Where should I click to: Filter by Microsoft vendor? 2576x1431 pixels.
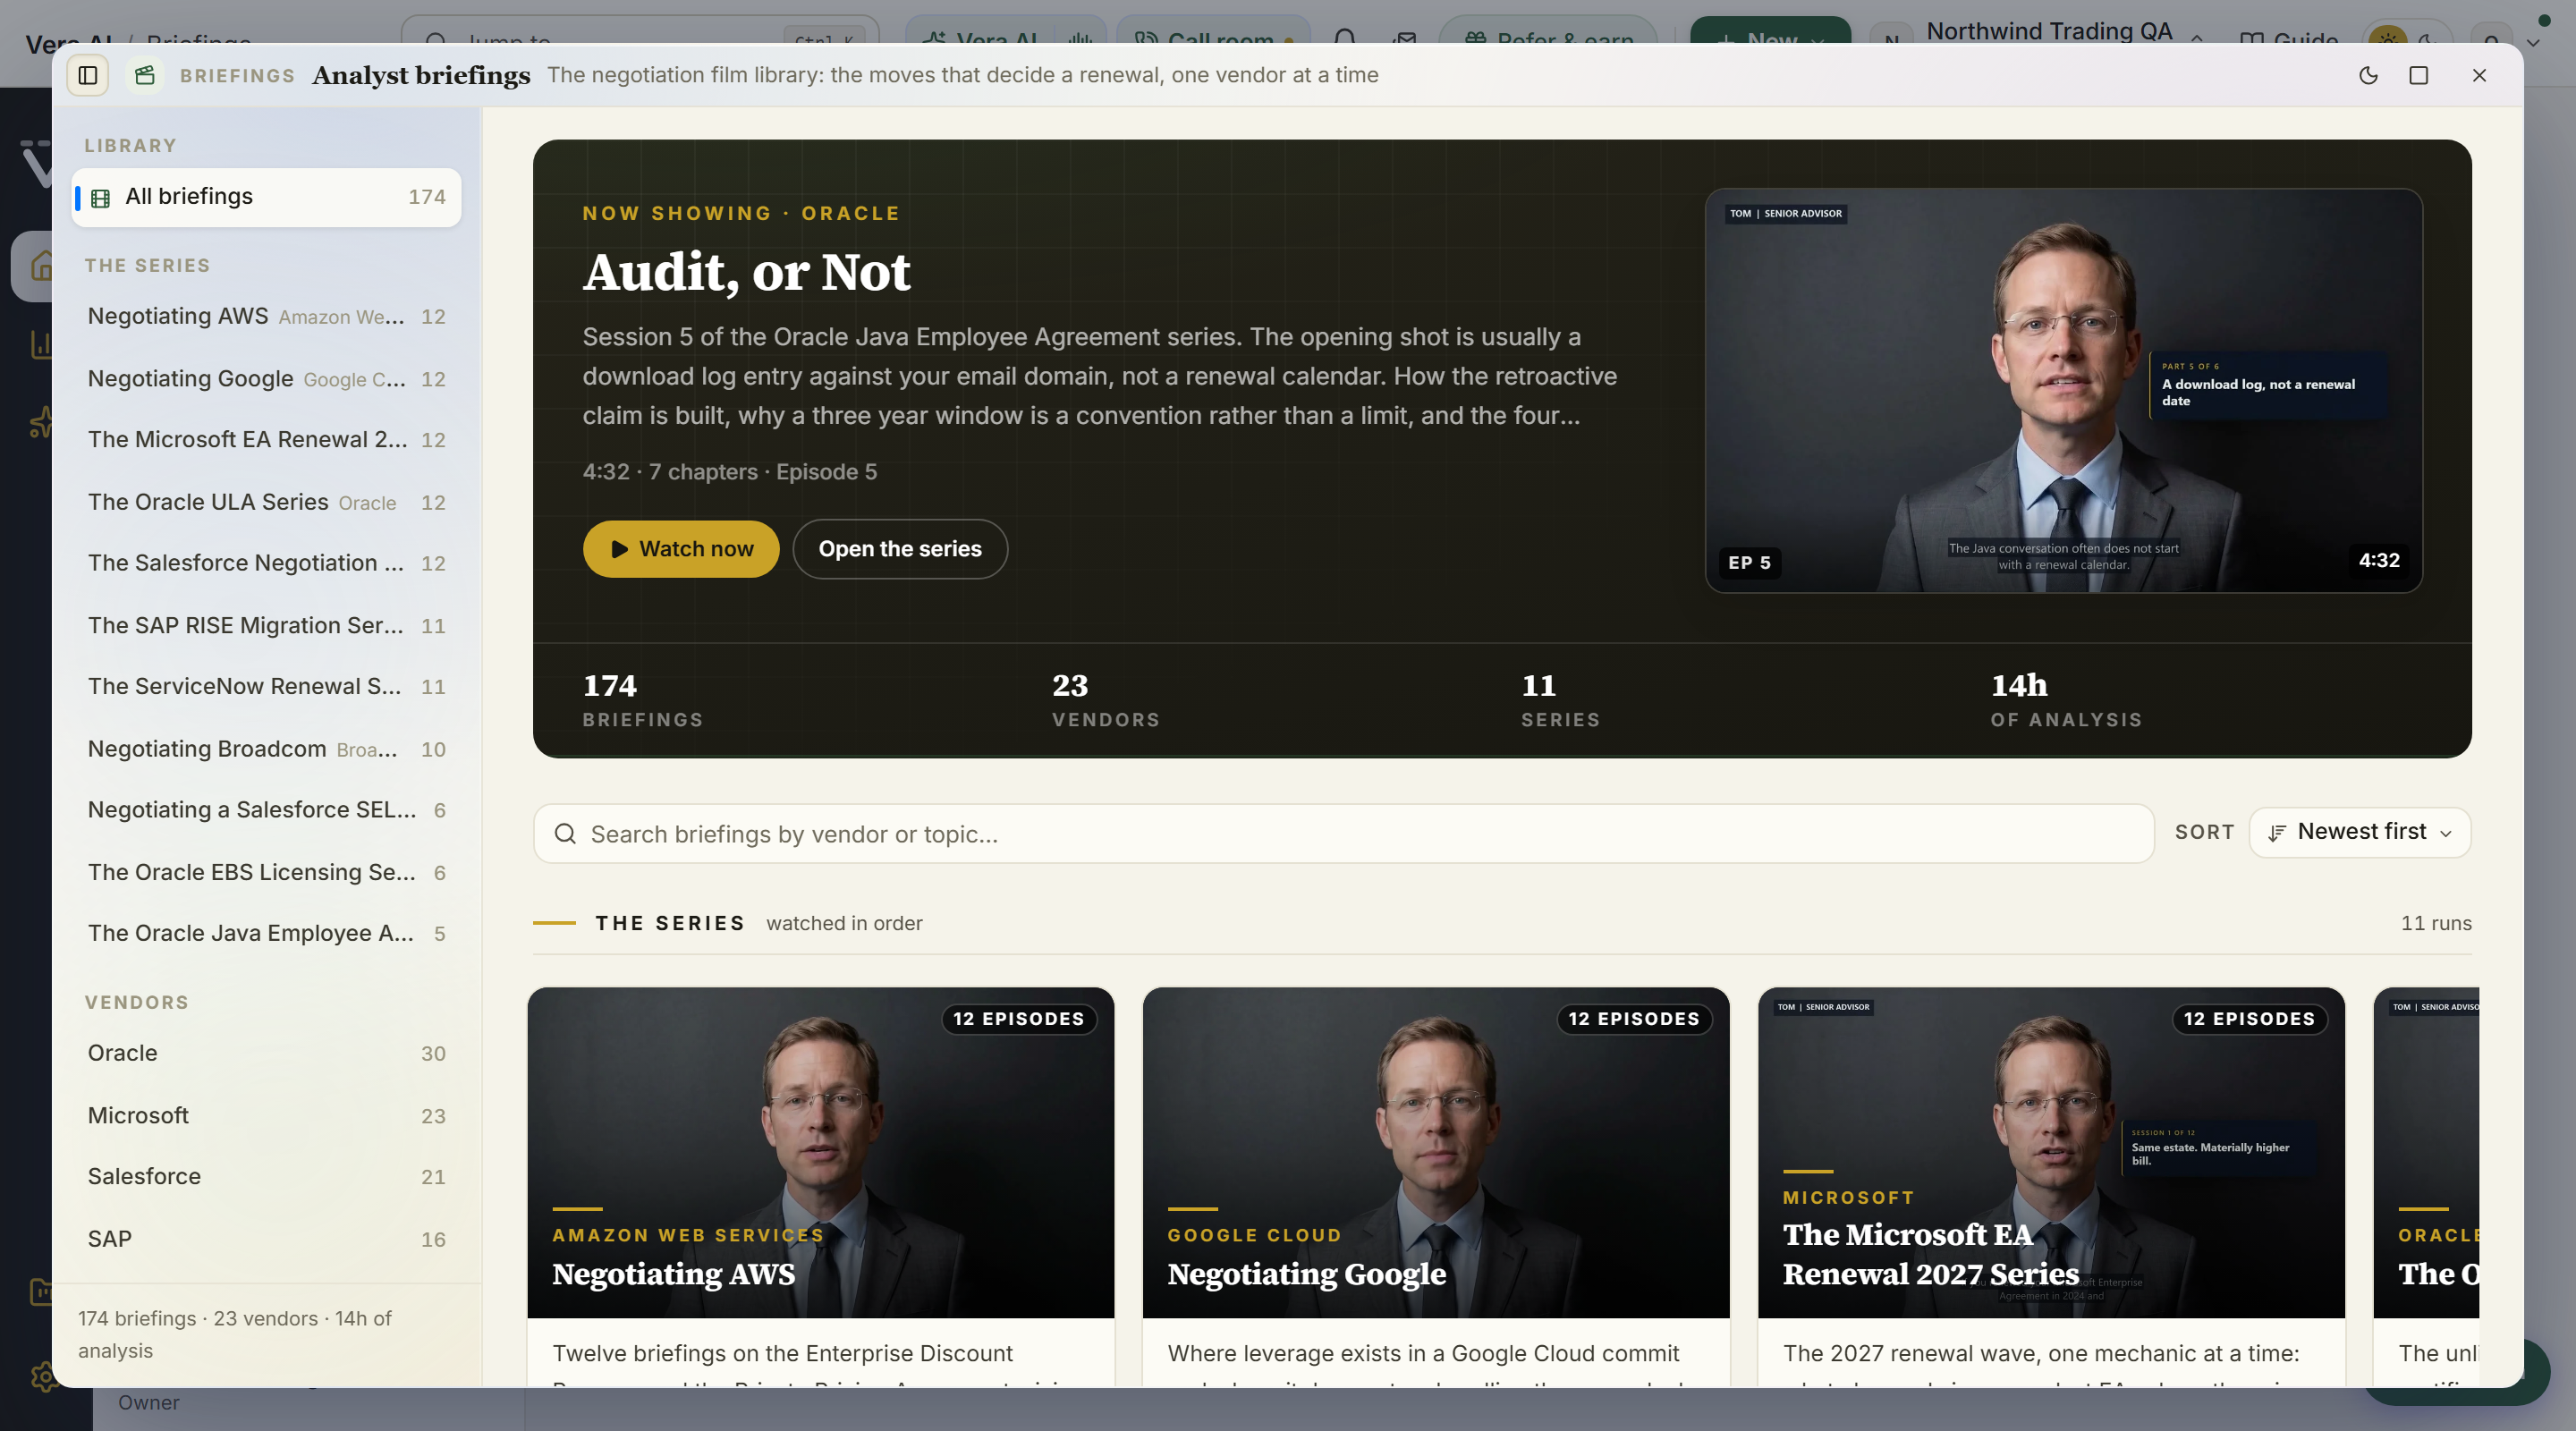pos(266,1116)
